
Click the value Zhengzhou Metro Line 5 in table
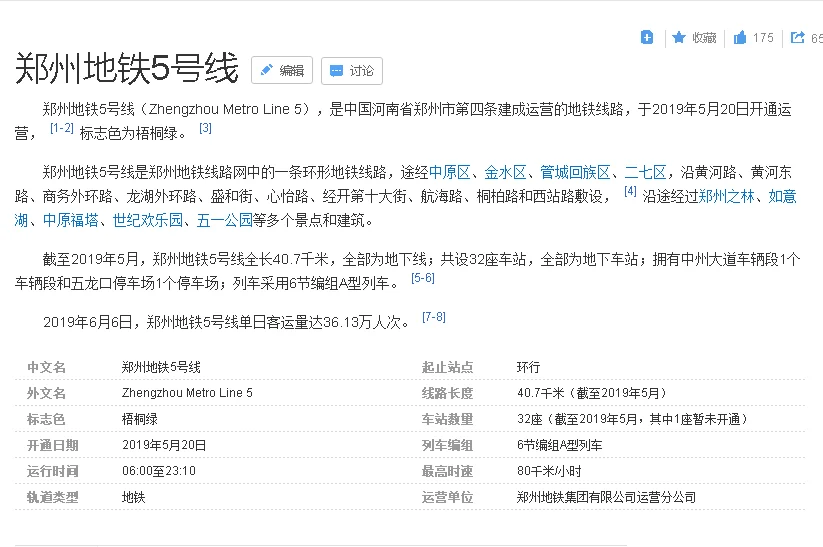[187, 393]
